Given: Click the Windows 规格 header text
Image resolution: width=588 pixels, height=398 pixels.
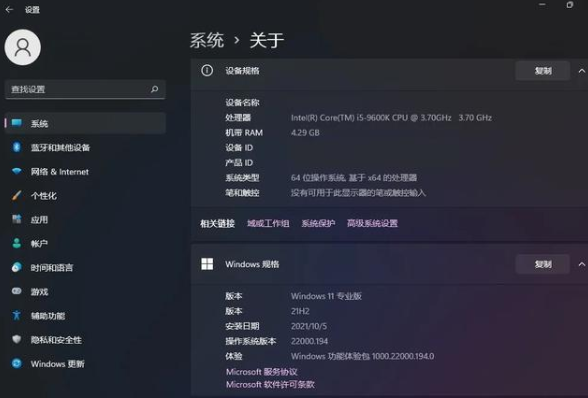Looking at the screenshot, I should coord(252,264).
